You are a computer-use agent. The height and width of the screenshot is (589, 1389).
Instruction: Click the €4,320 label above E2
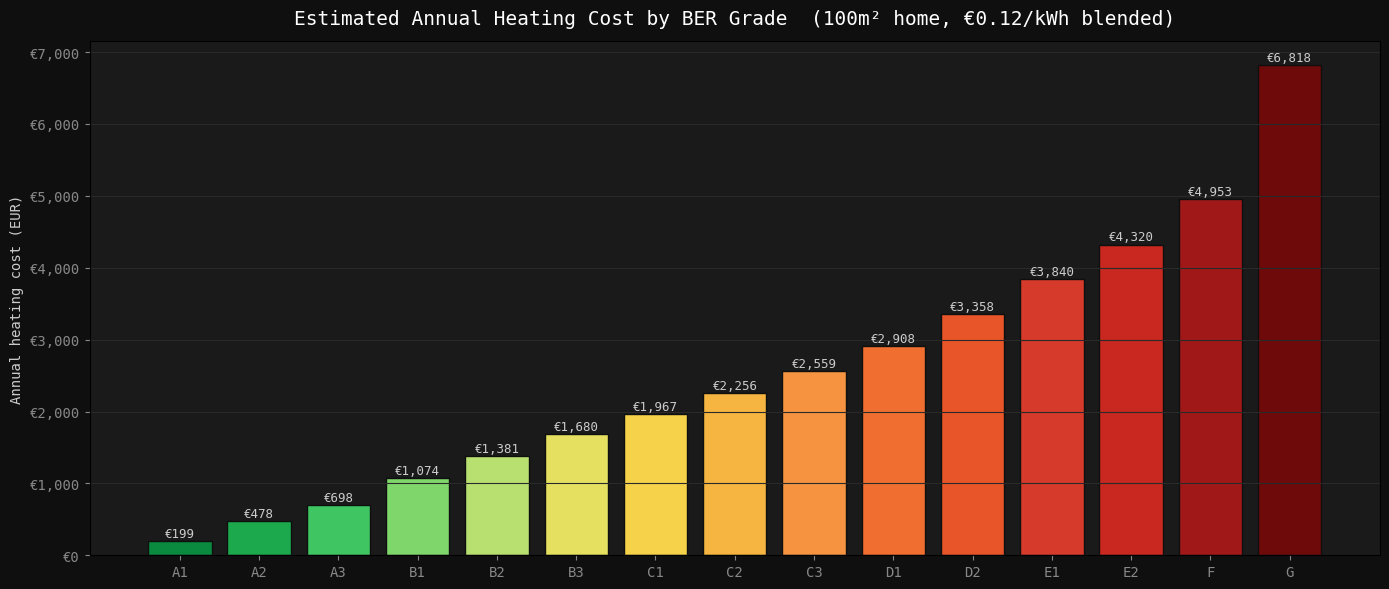pyautogui.click(x=1130, y=237)
